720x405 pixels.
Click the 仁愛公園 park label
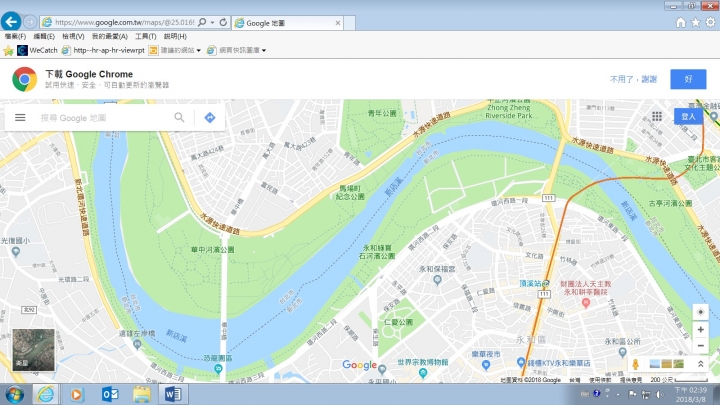pos(399,322)
